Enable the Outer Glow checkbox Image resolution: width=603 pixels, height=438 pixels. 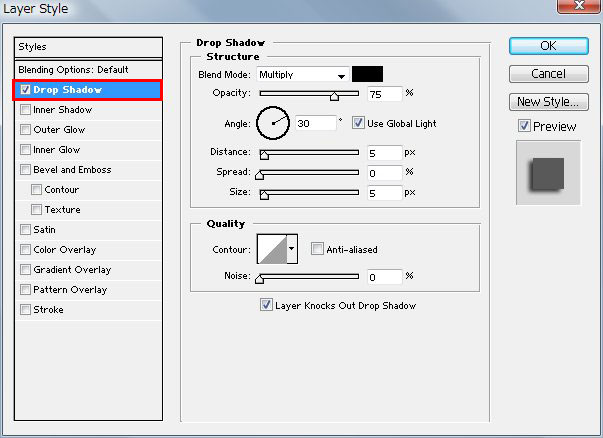(25, 130)
